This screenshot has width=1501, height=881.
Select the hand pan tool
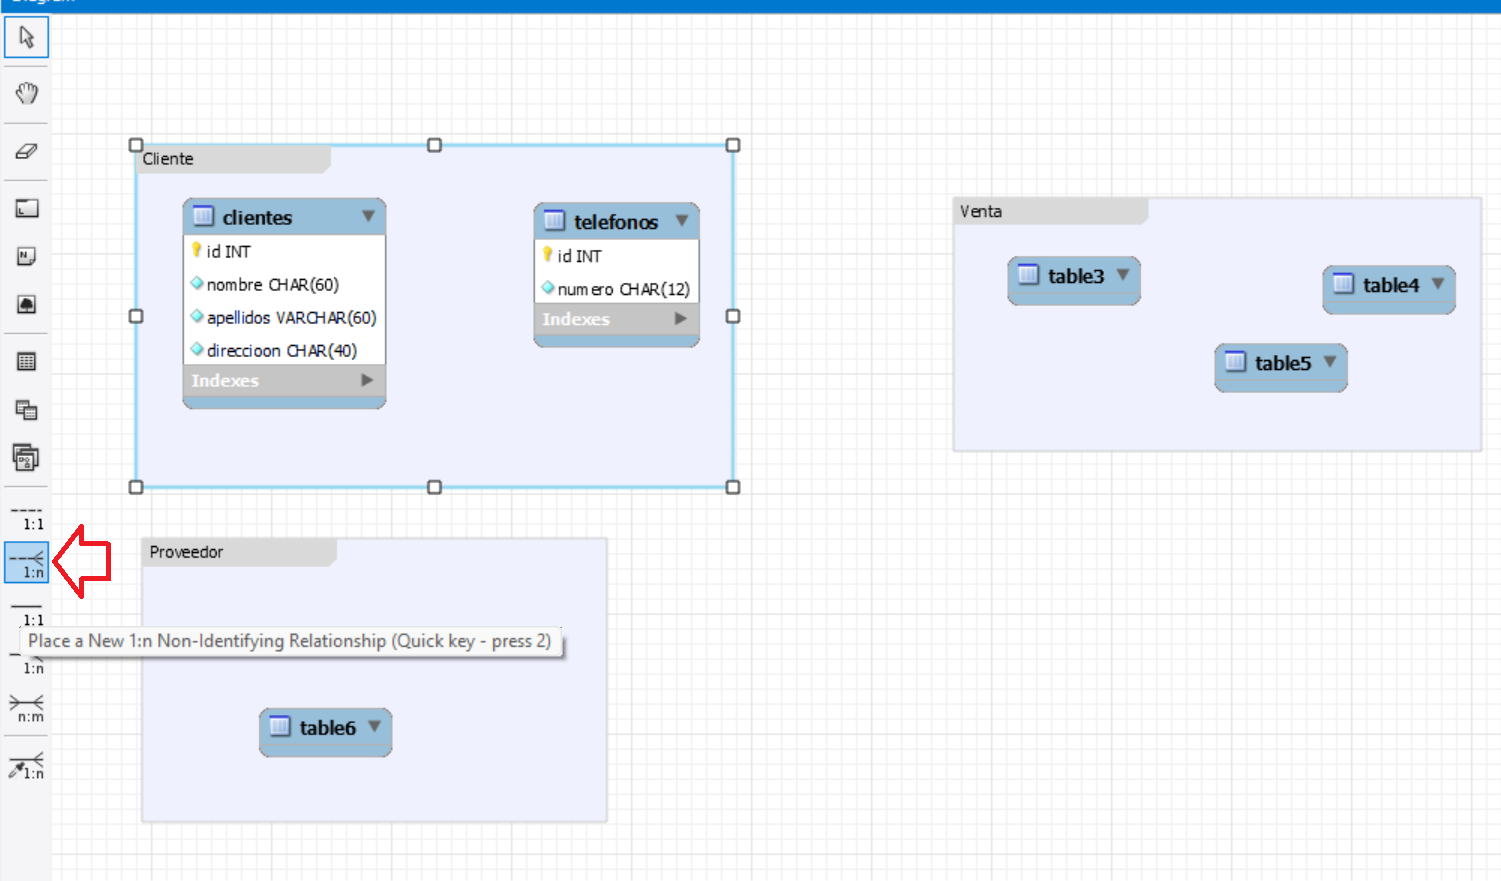26,94
